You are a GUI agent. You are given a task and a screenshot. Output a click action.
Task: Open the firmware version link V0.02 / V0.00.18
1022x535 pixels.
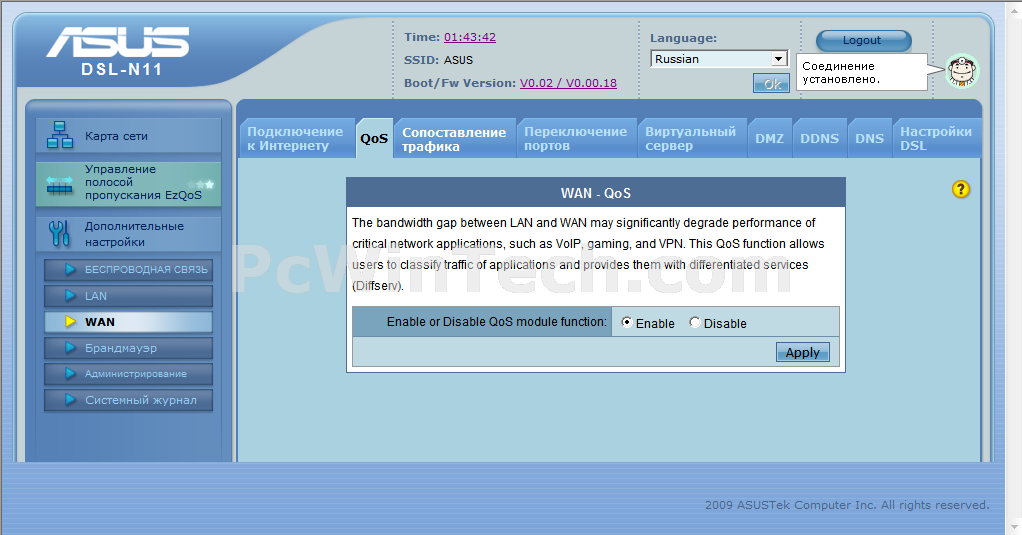pyautogui.click(x=568, y=83)
